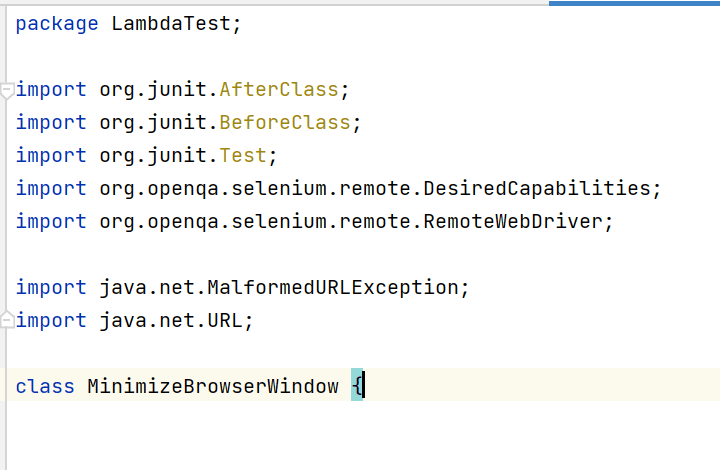Click the blue active tab underline at top
This screenshot has height=470, width=720.
634,3
